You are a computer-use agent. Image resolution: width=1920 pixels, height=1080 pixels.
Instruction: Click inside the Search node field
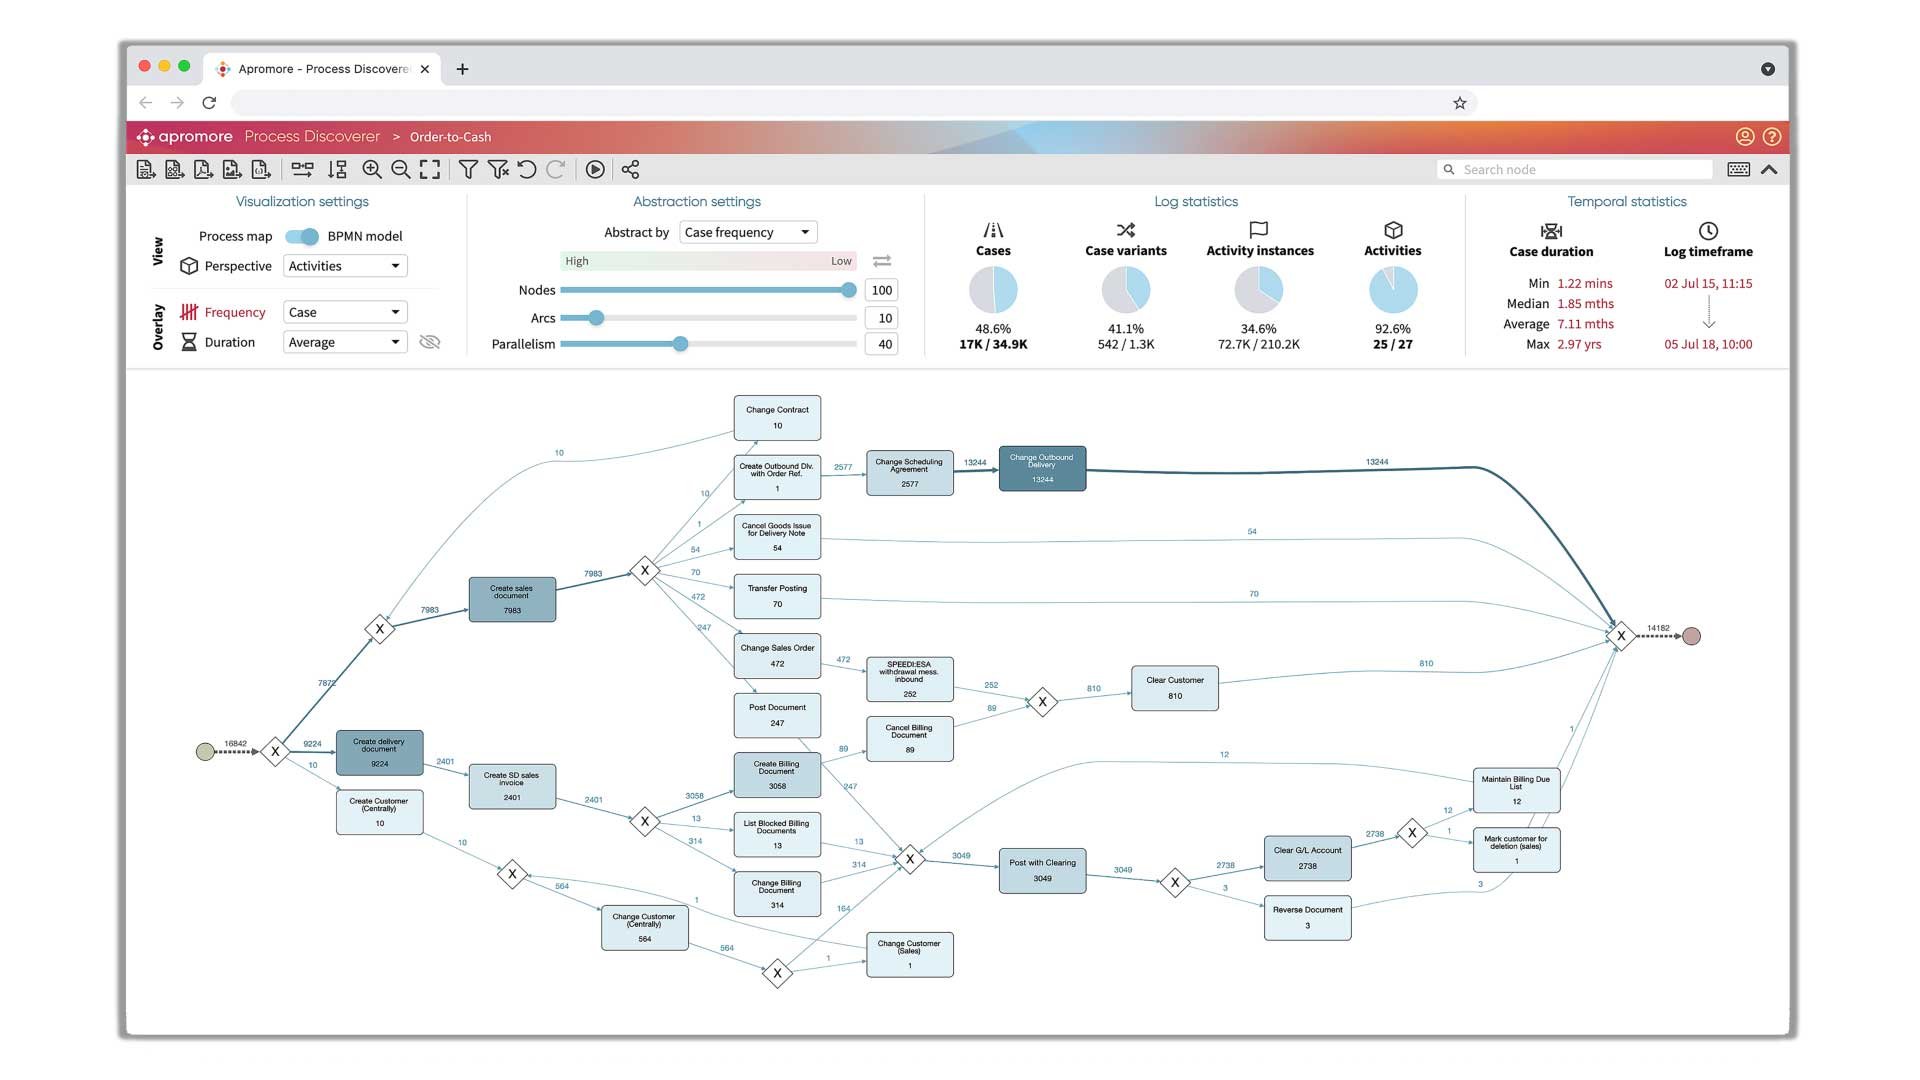(x=1570, y=169)
